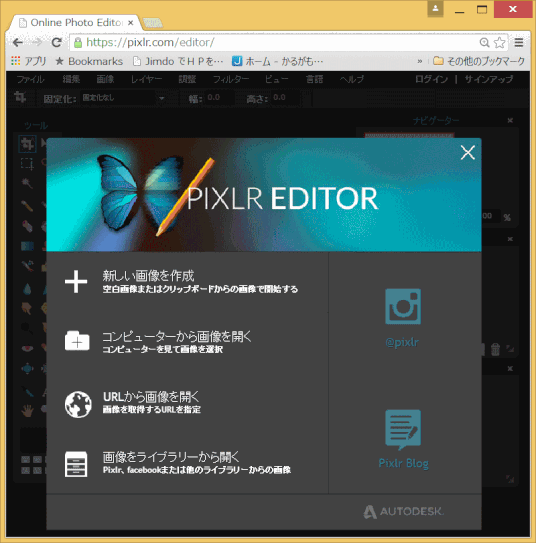Select the Eraser tool
The width and height of the screenshot is (536, 543).
click(27, 226)
